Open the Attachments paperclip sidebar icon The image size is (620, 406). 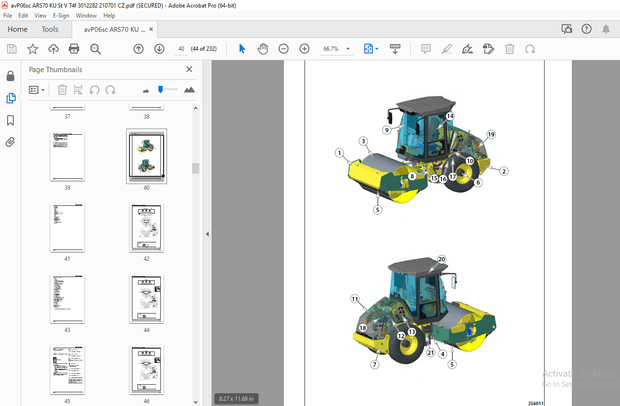(x=11, y=142)
